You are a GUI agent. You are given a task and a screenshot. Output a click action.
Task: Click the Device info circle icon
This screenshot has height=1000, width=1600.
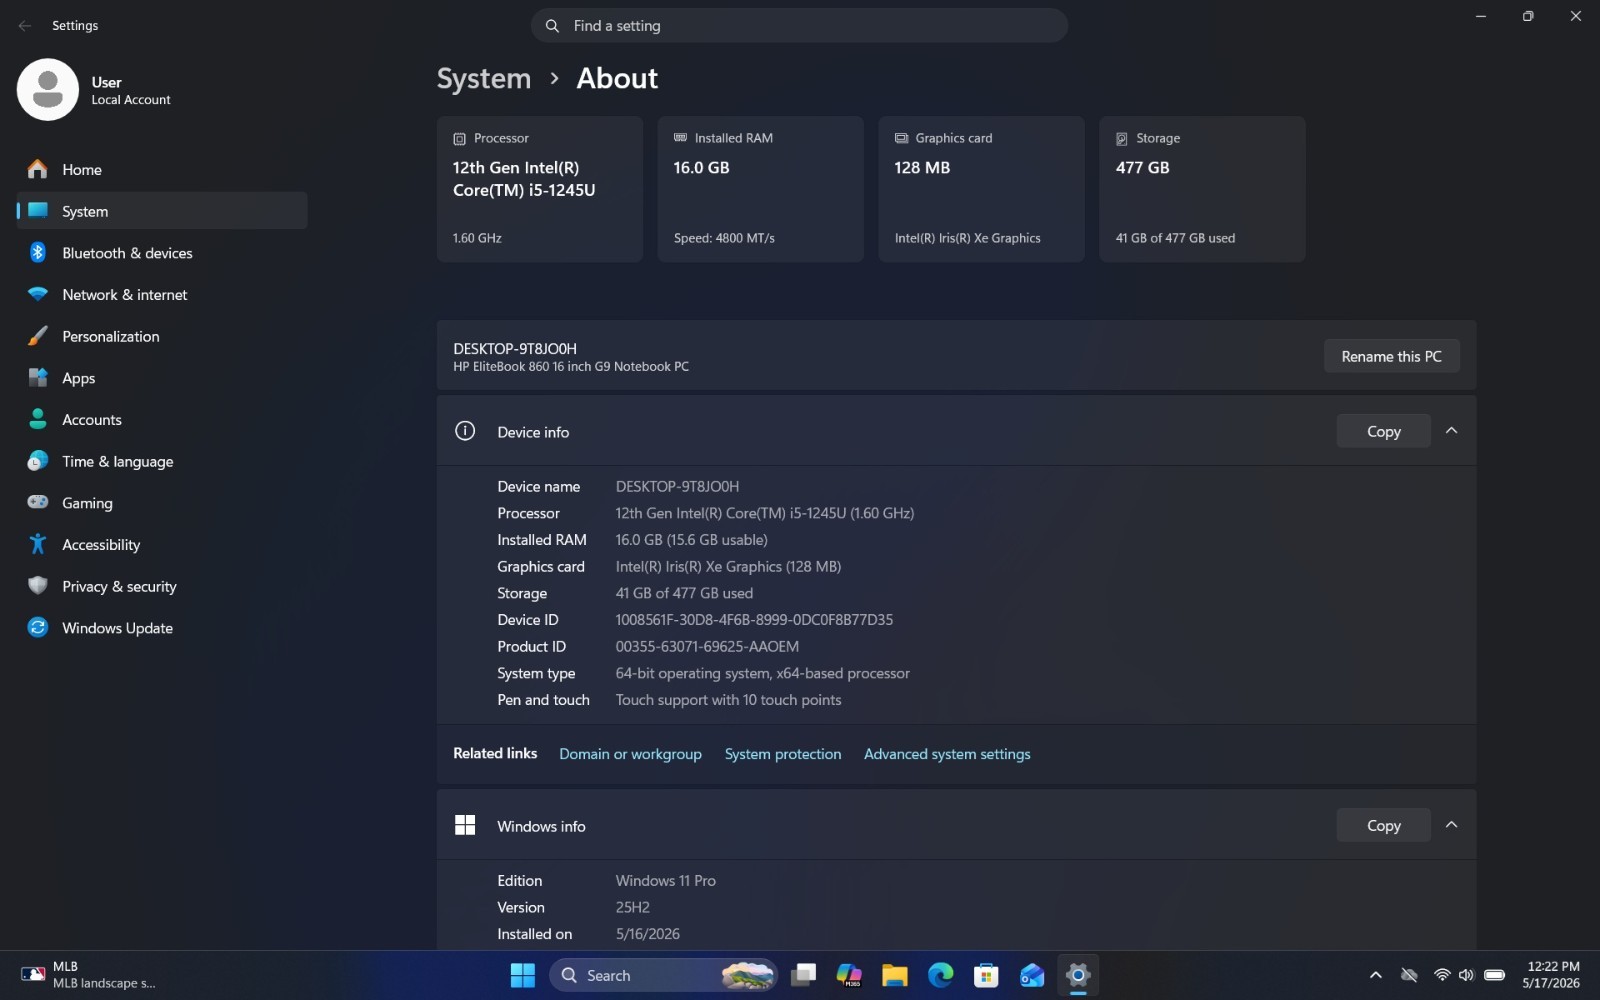pos(465,431)
